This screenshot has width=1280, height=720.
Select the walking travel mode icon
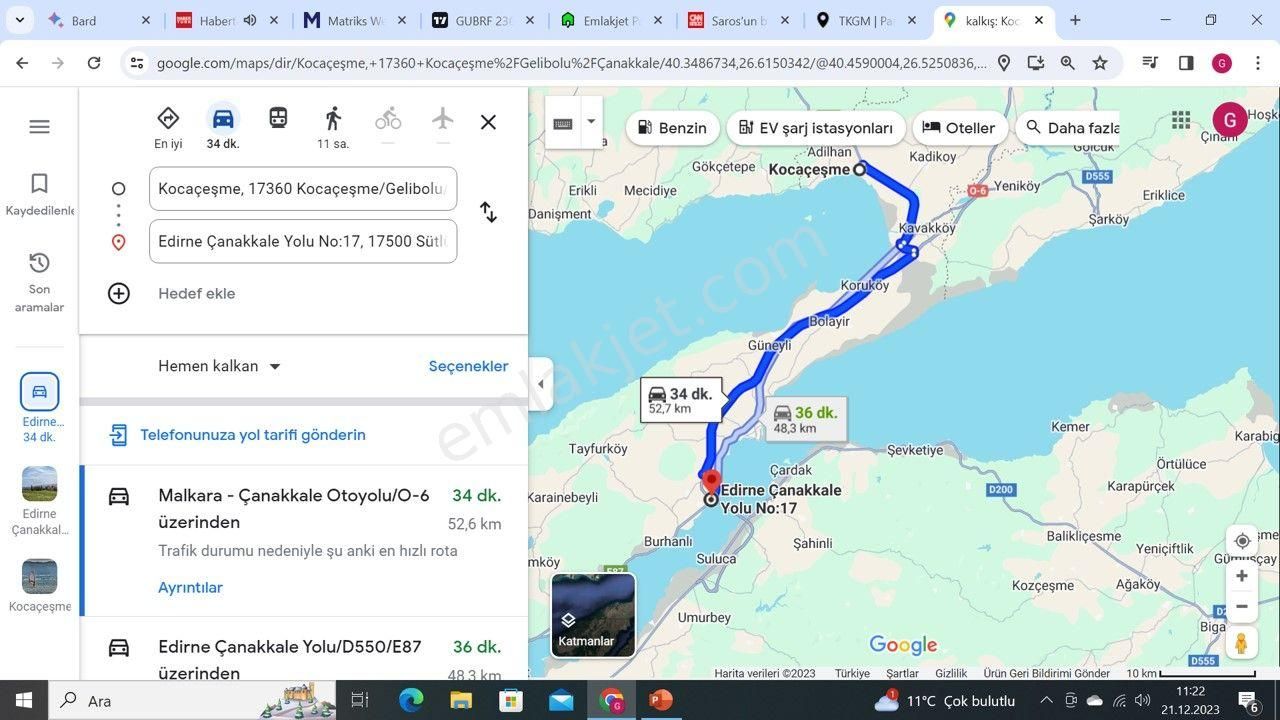(333, 119)
